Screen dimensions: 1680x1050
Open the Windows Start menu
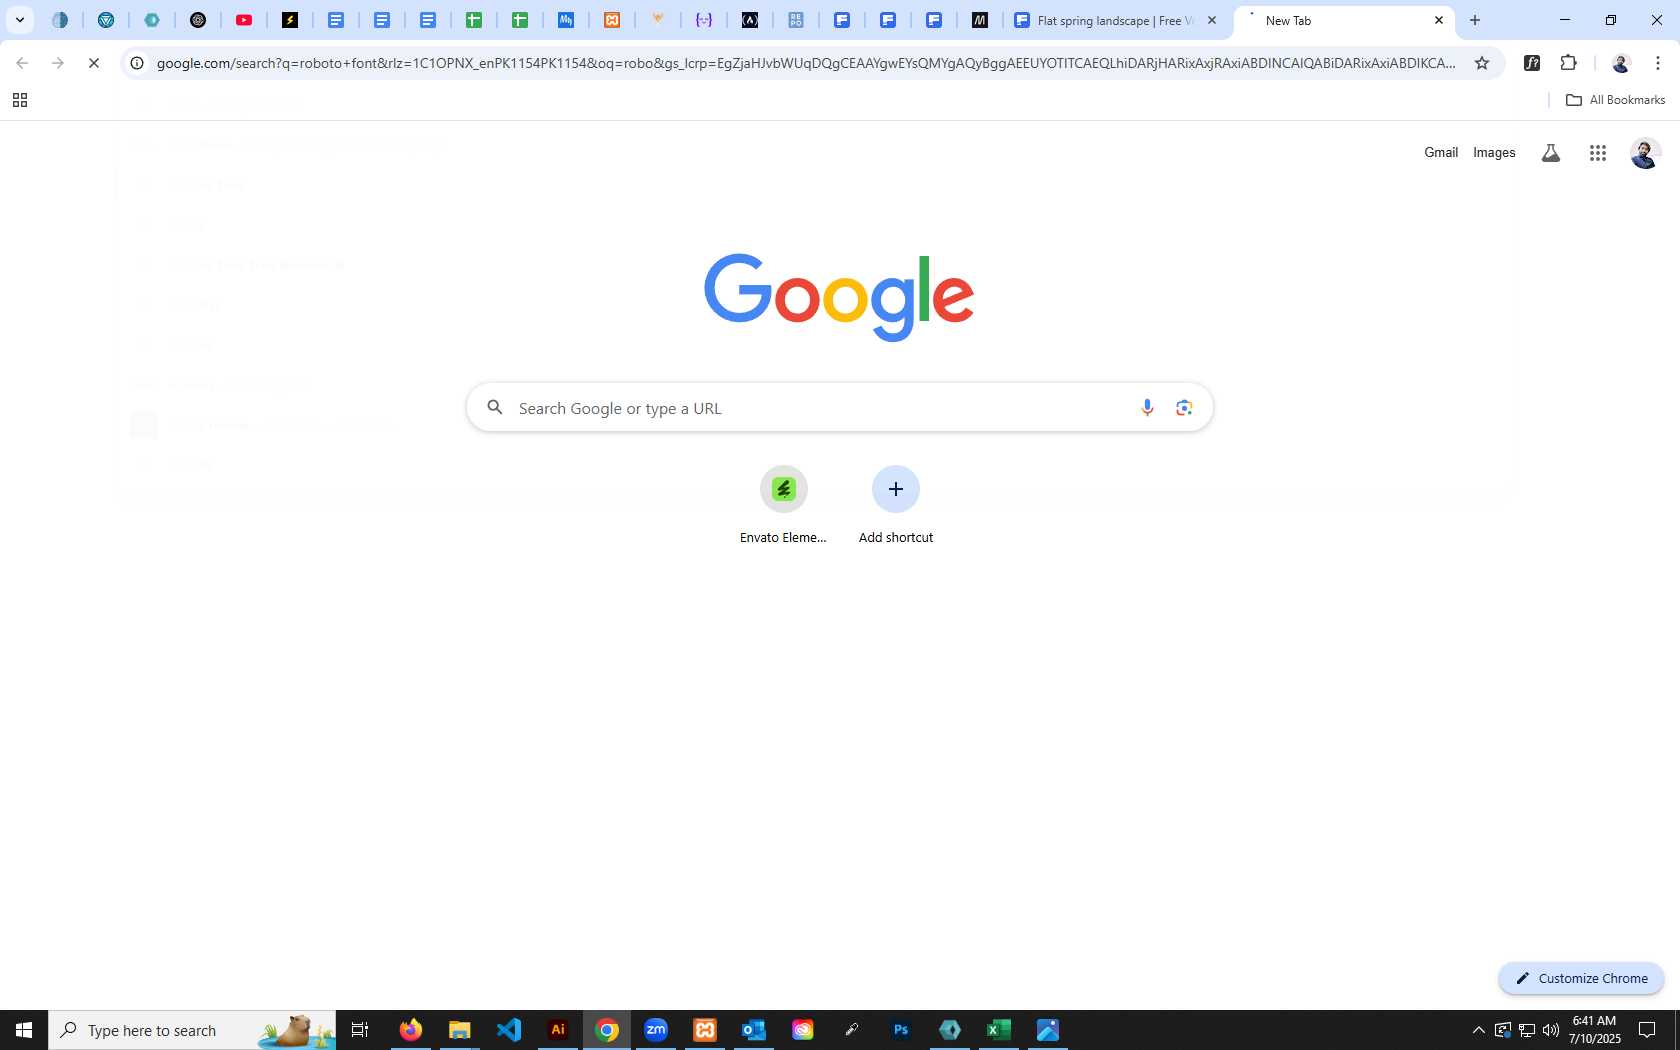(24, 1030)
